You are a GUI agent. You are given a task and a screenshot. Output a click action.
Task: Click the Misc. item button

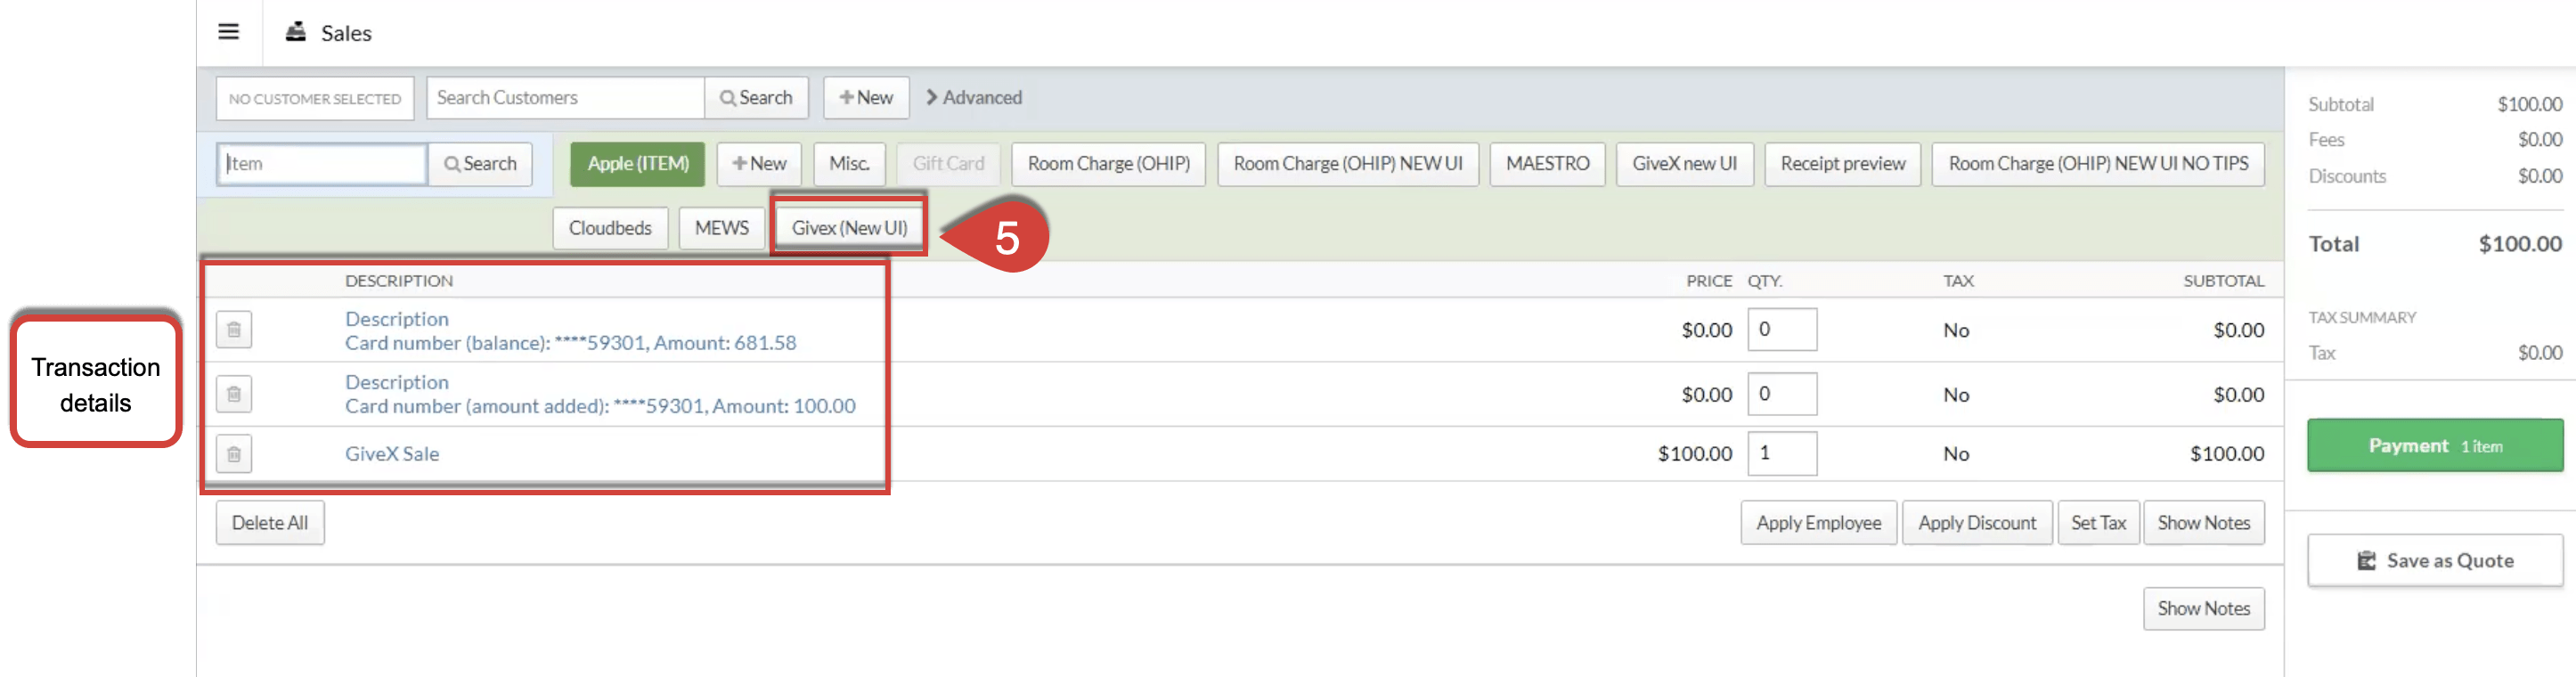click(849, 164)
